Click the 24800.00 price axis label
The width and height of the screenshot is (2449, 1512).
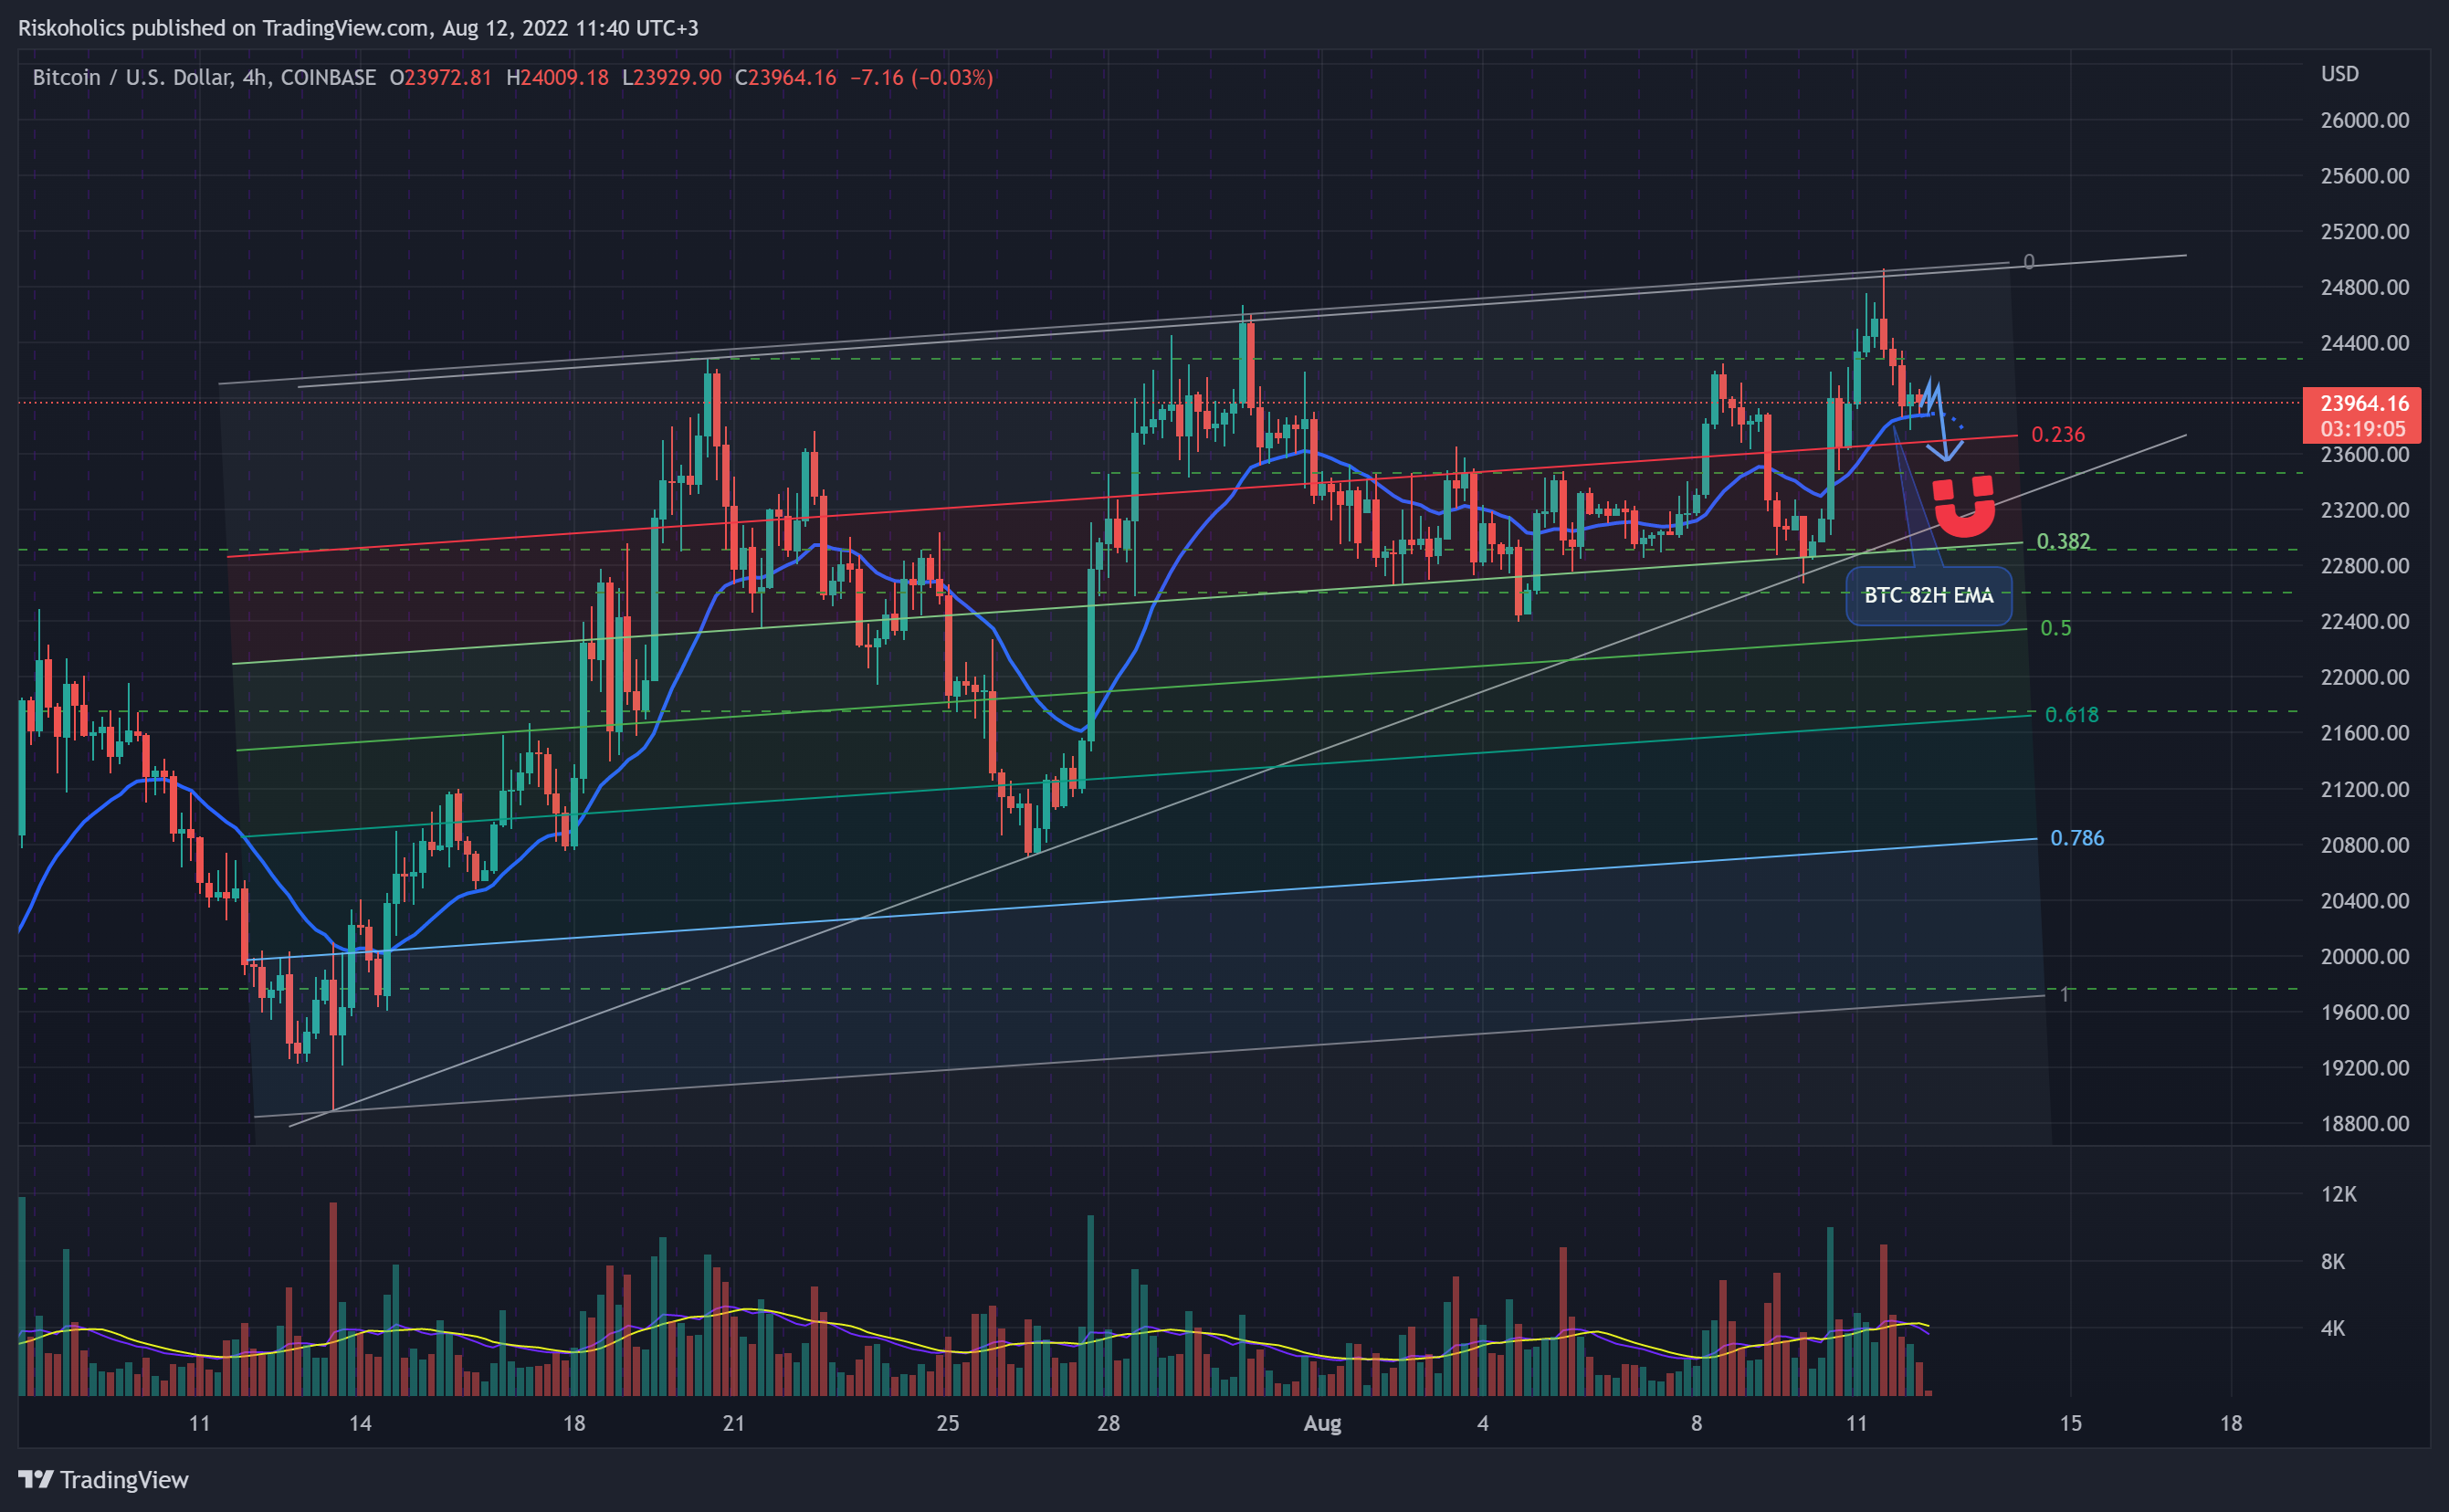tap(2364, 287)
